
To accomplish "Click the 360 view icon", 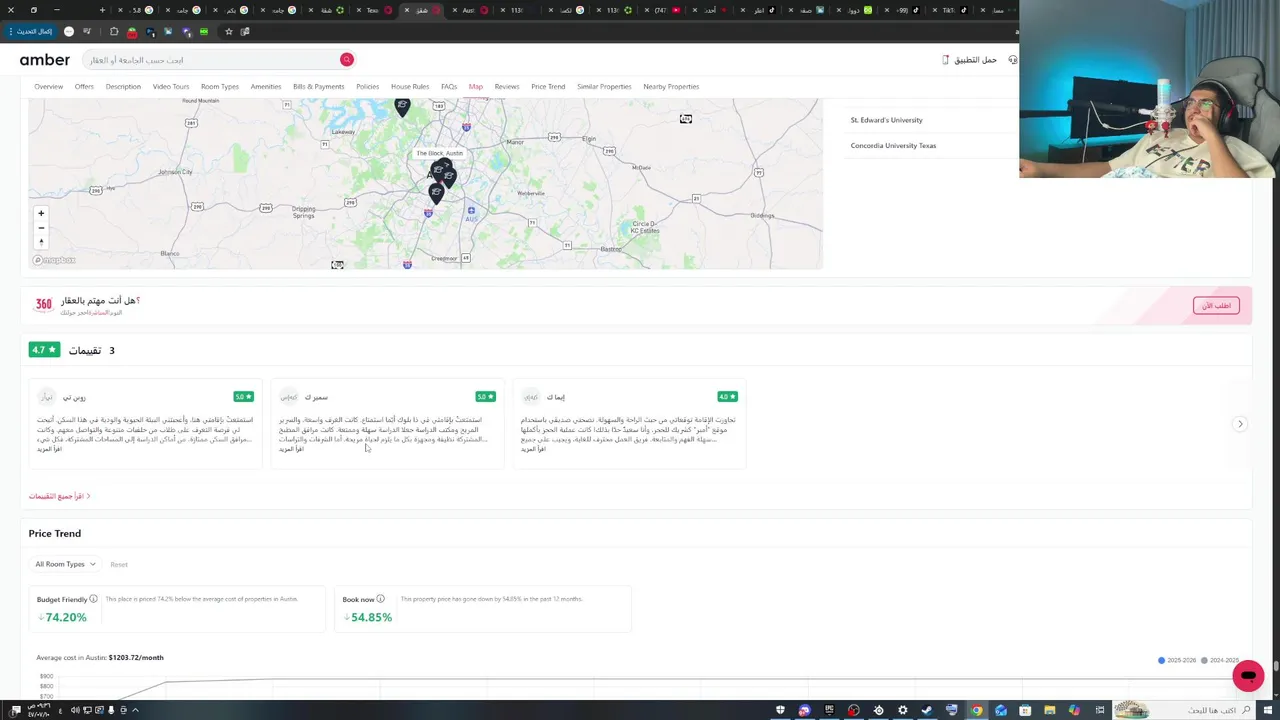I will click(43, 304).
